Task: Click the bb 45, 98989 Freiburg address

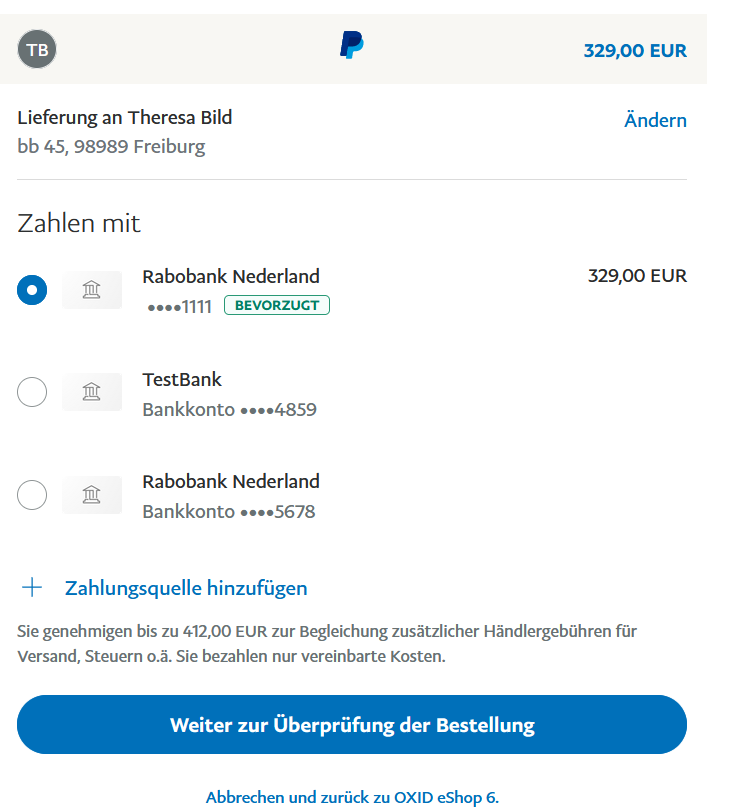Action: coord(111,147)
